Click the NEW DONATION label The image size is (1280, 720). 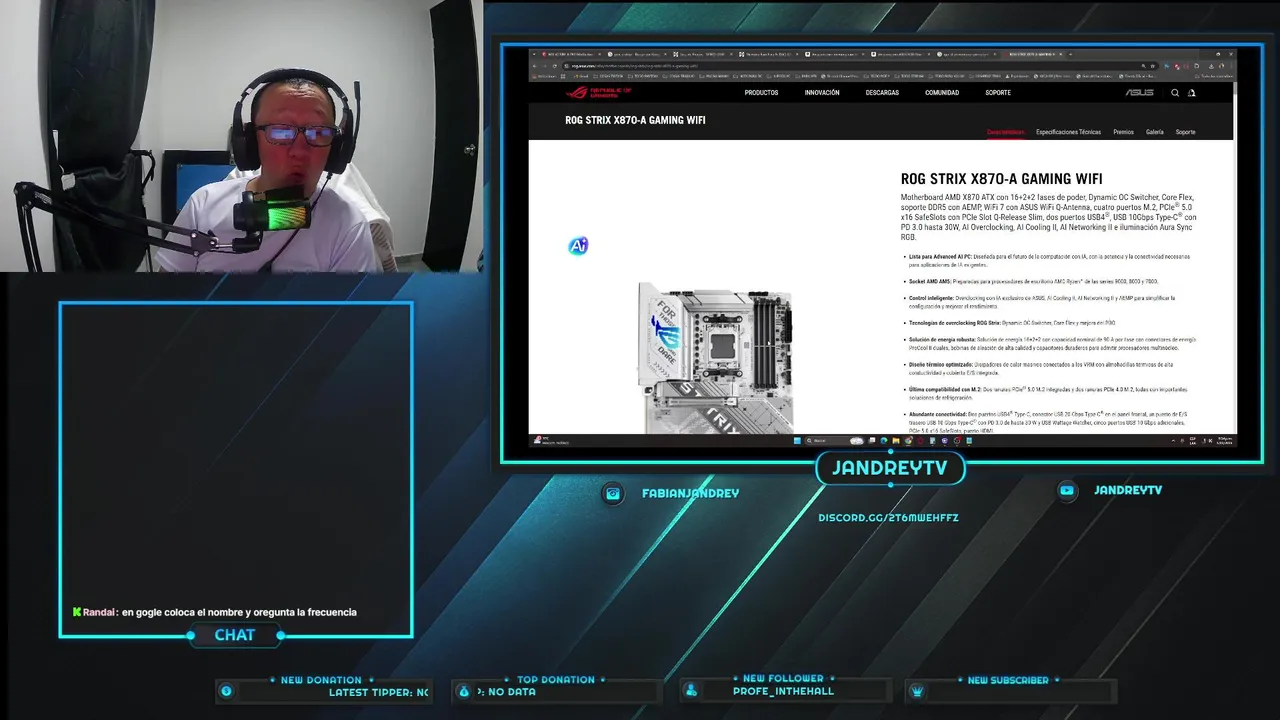coord(320,680)
